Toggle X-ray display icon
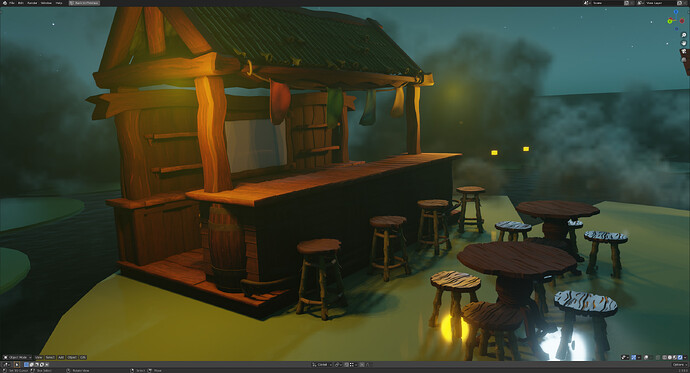690x373 pixels. (x=658, y=358)
